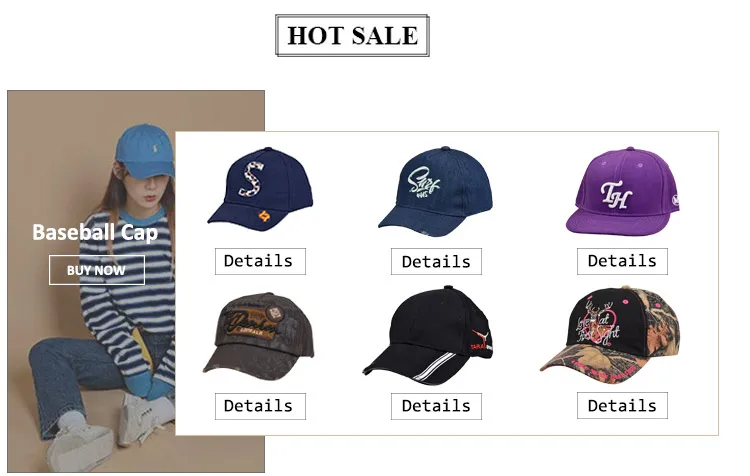Click the Baseball Cap title text
This screenshot has width=750, height=476.
click(x=95, y=232)
